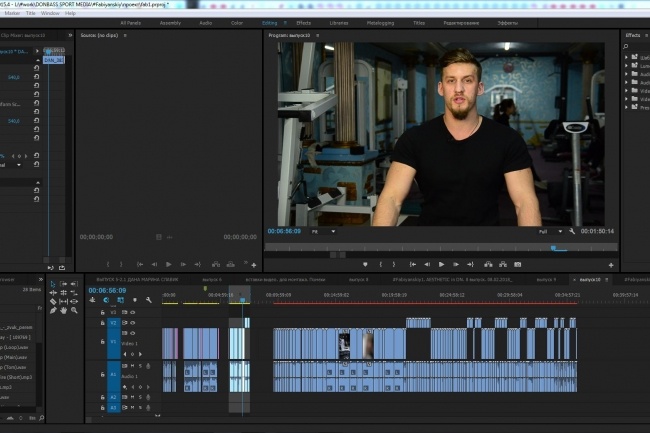Open the Program panel menu
This screenshot has height=433, width=650.
(x=318, y=36)
